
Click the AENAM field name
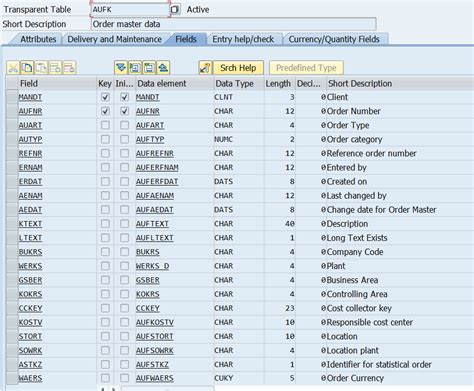coord(30,196)
